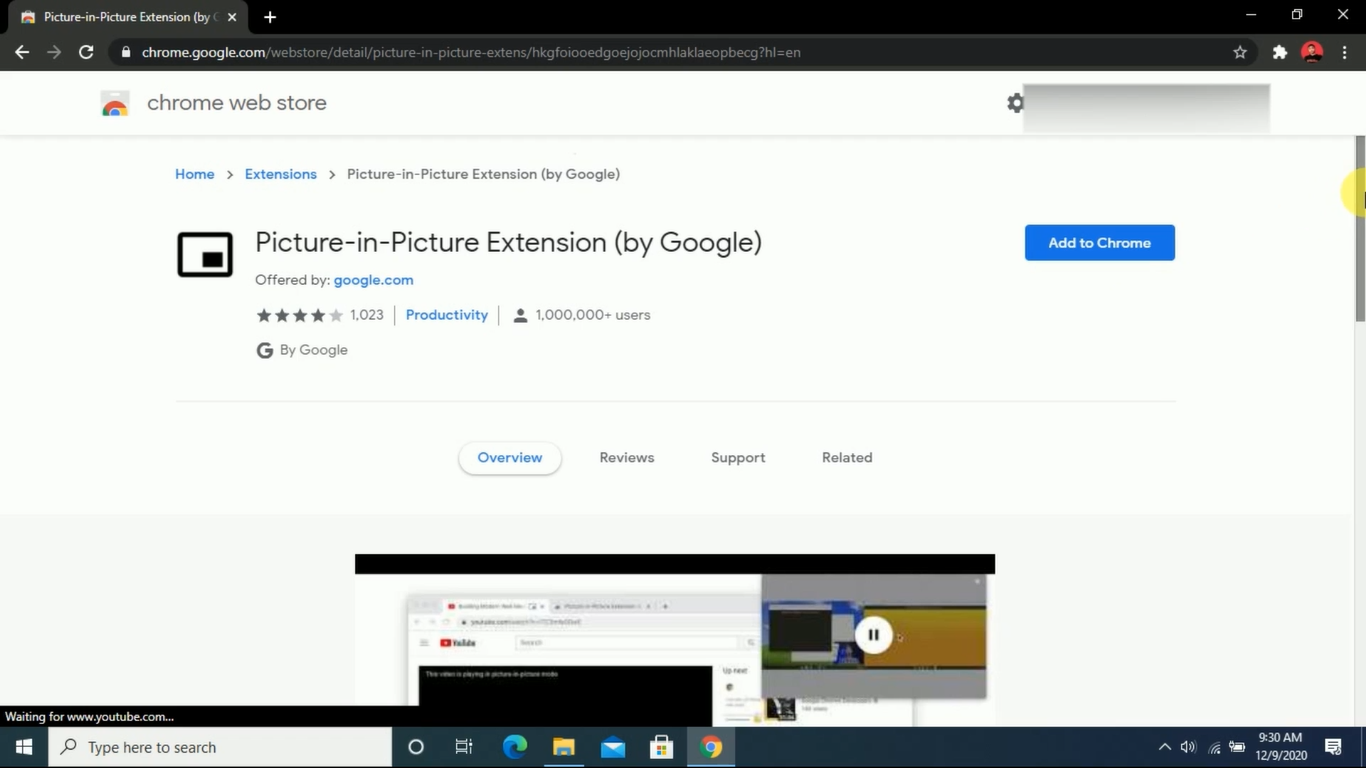Mute system volume via the speaker icon

tap(1186, 747)
